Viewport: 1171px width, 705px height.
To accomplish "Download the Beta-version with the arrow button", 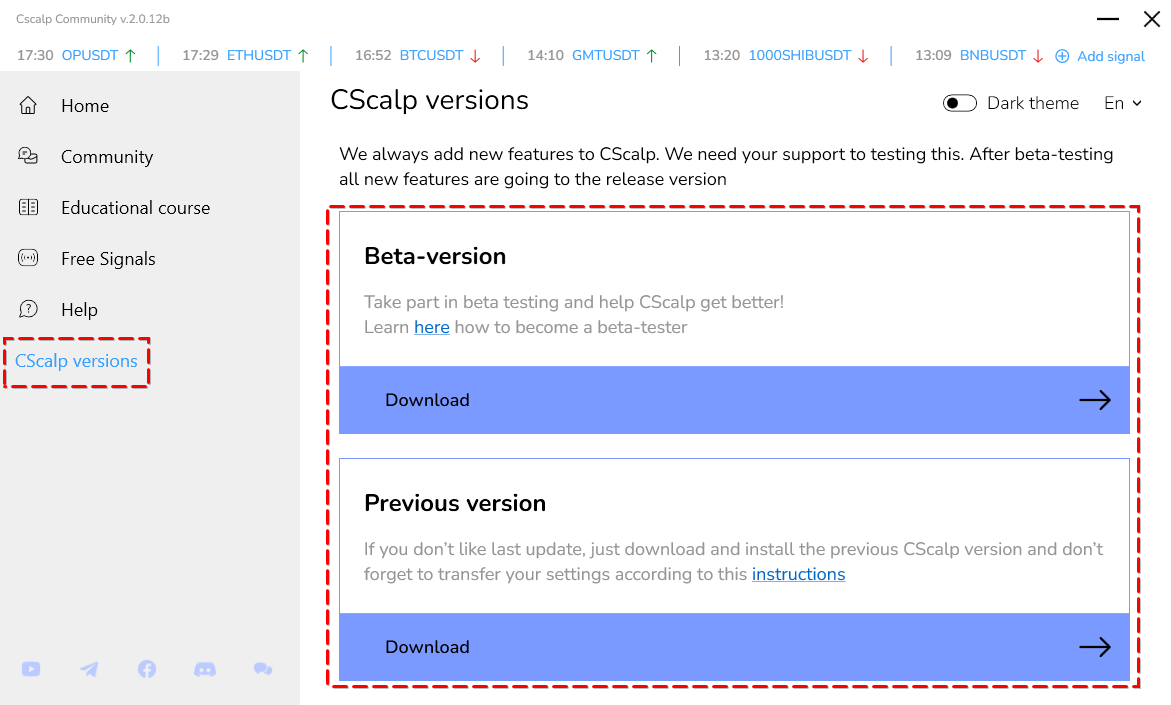I will click(x=1095, y=399).
